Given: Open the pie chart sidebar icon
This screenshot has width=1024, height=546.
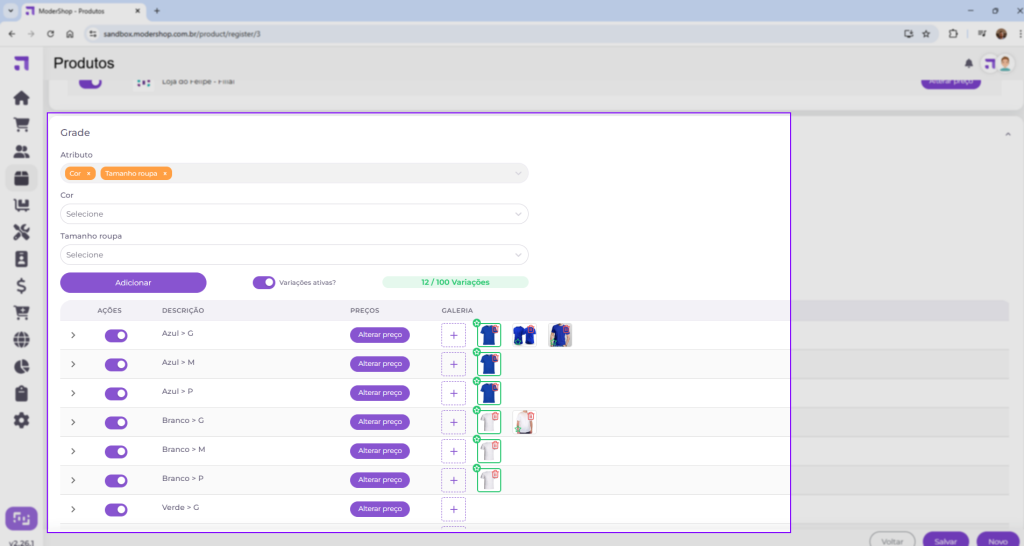Looking at the screenshot, I should 20,366.
